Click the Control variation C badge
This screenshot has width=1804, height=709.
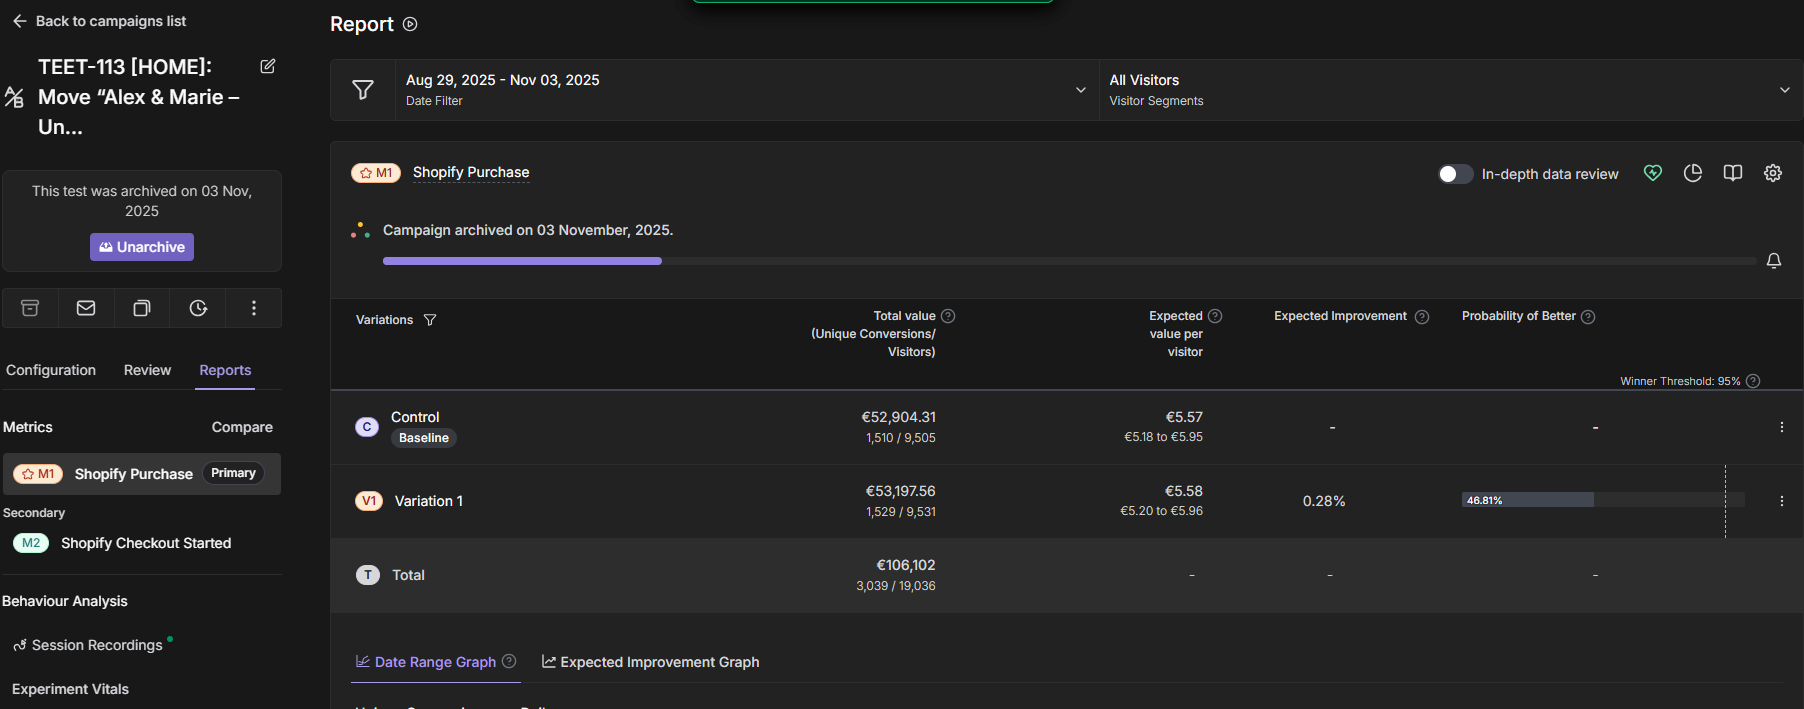(x=367, y=427)
